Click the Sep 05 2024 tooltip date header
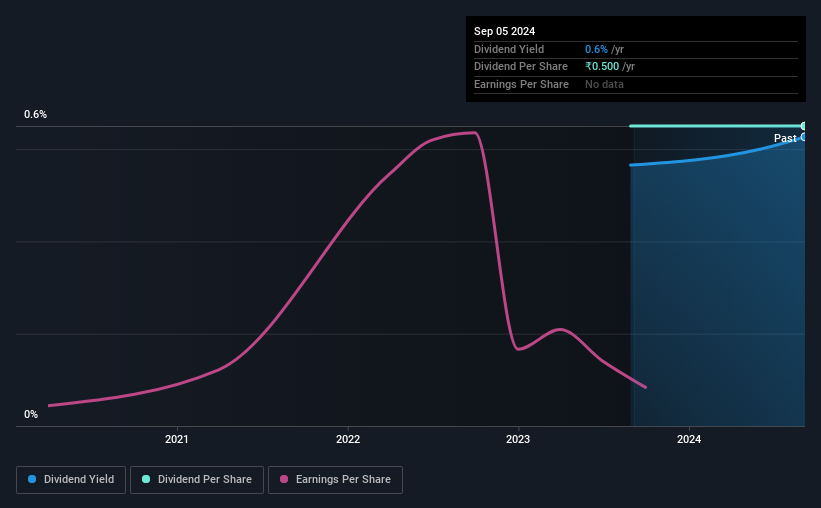The image size is (821, 508). [x=504, y=31]
